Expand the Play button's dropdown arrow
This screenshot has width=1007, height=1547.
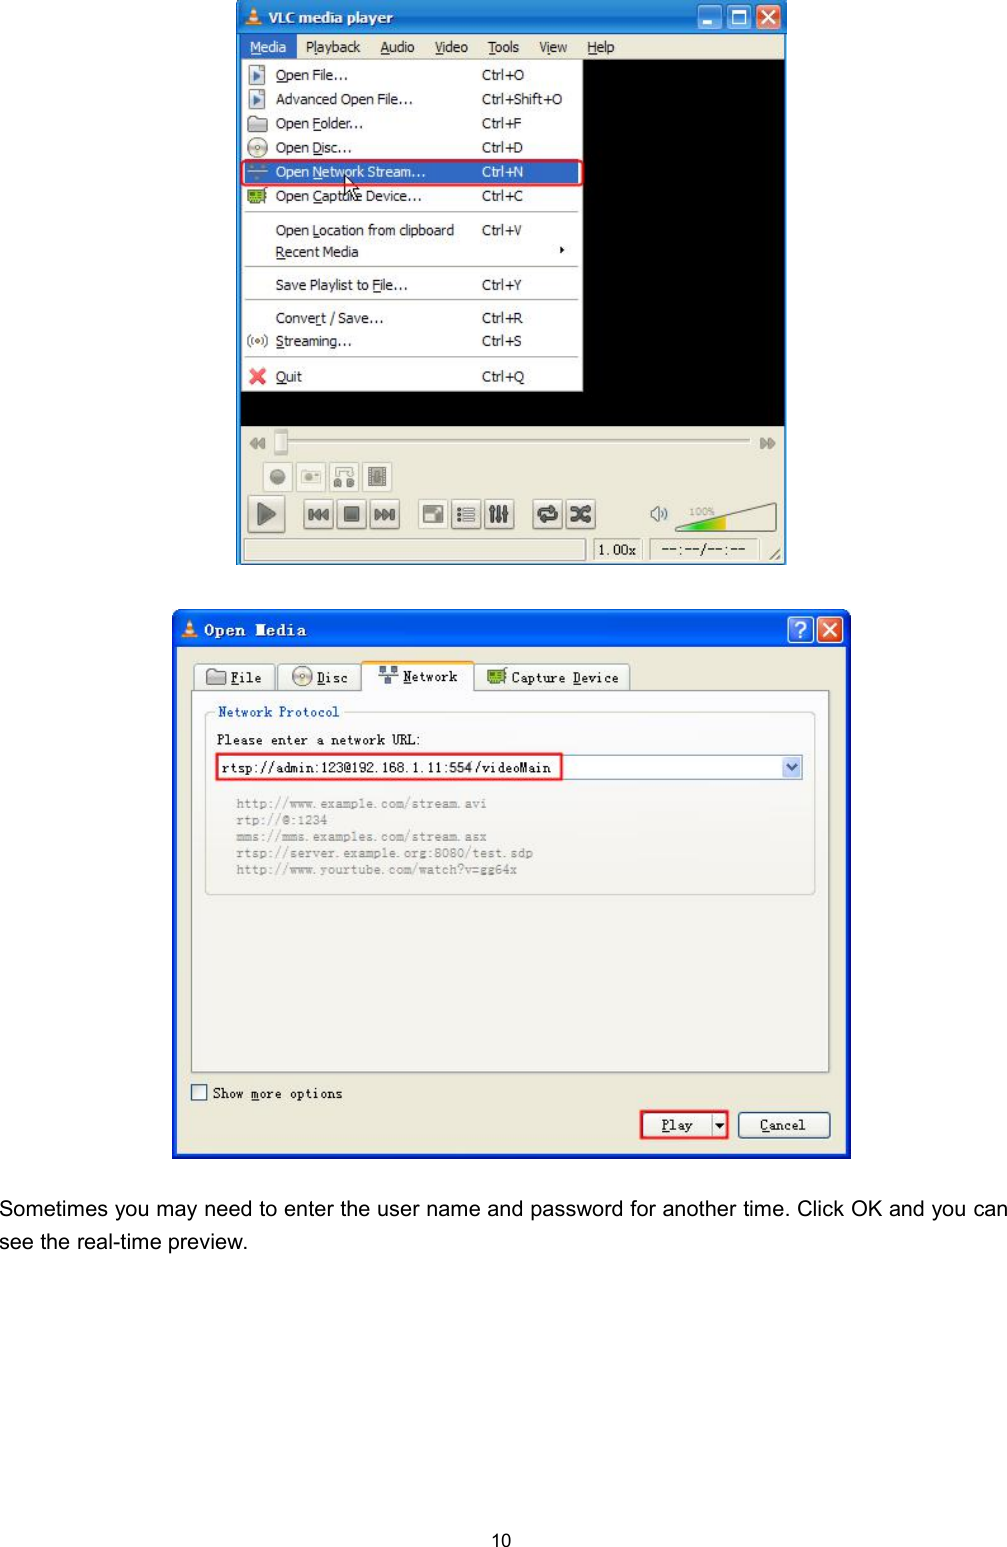pyautogui.click(x=719, y=1124)
